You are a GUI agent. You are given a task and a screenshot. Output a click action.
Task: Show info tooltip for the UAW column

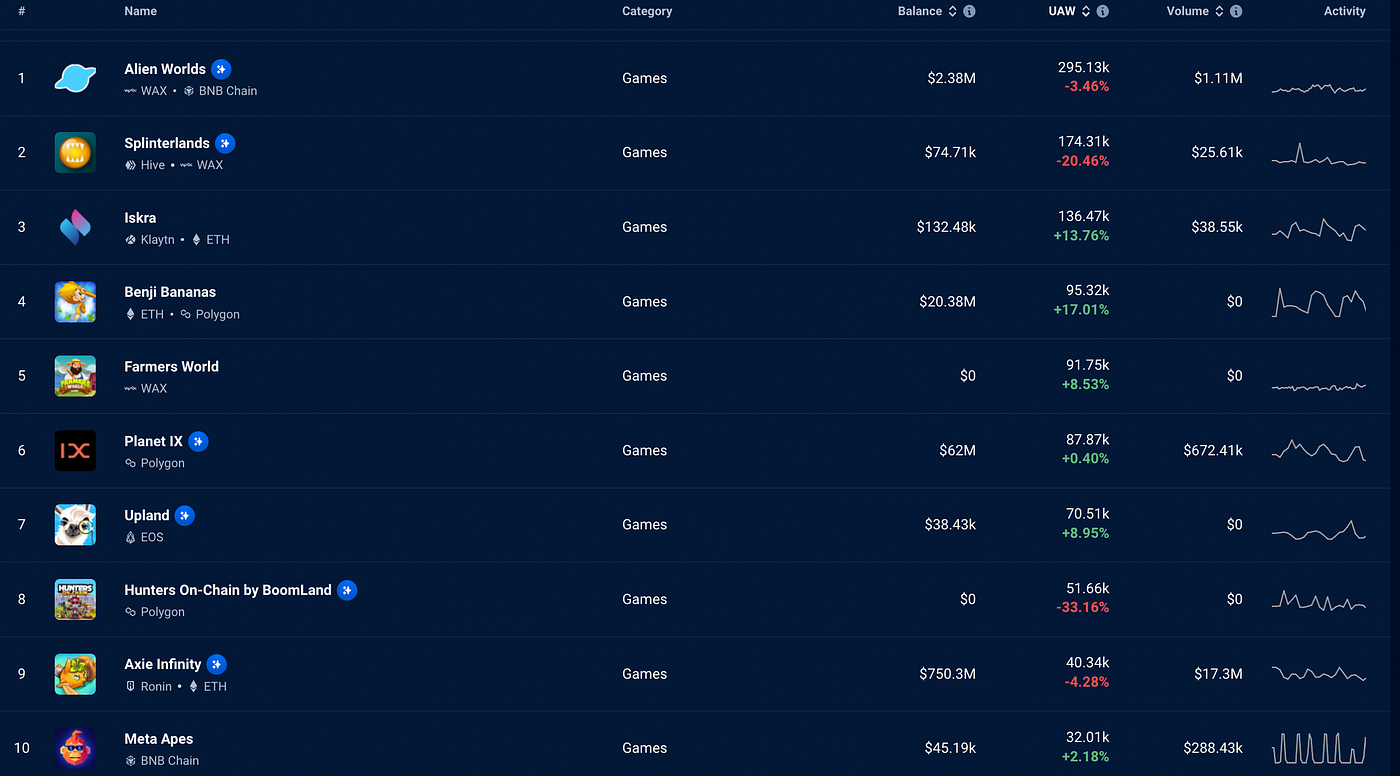1102,11
